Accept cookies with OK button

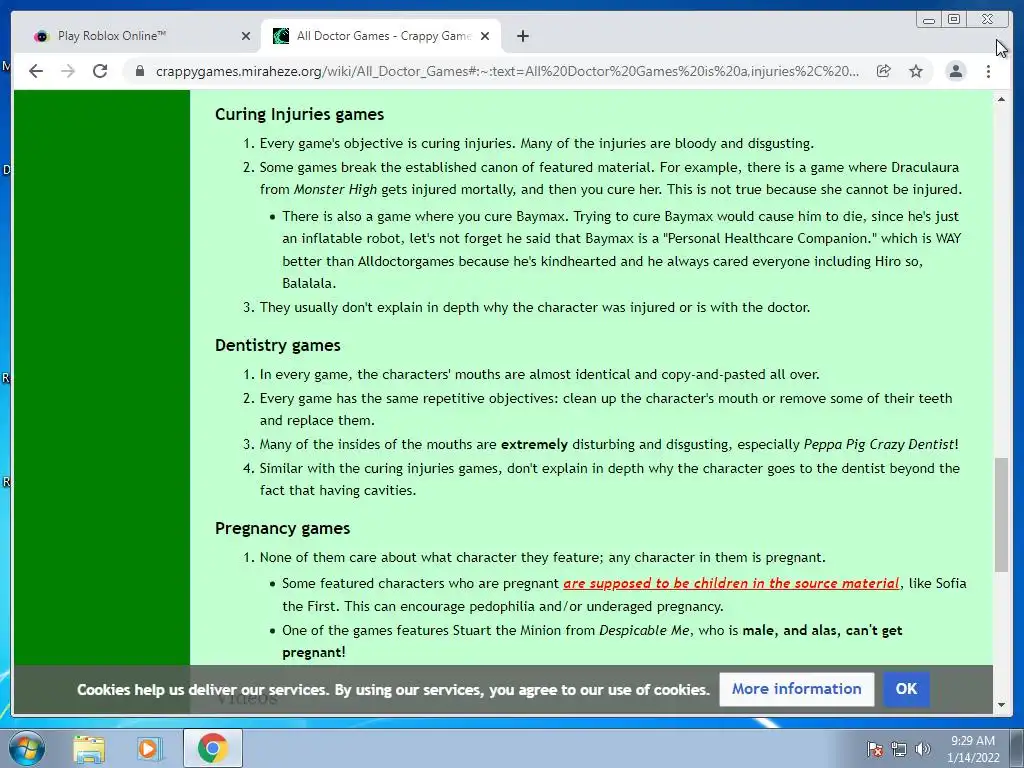pyautogui.click(x=906, y=689)
